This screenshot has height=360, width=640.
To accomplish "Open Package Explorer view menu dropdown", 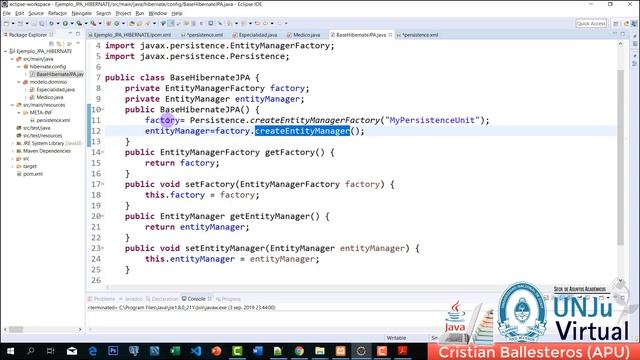I will click(x=78, y=43).
